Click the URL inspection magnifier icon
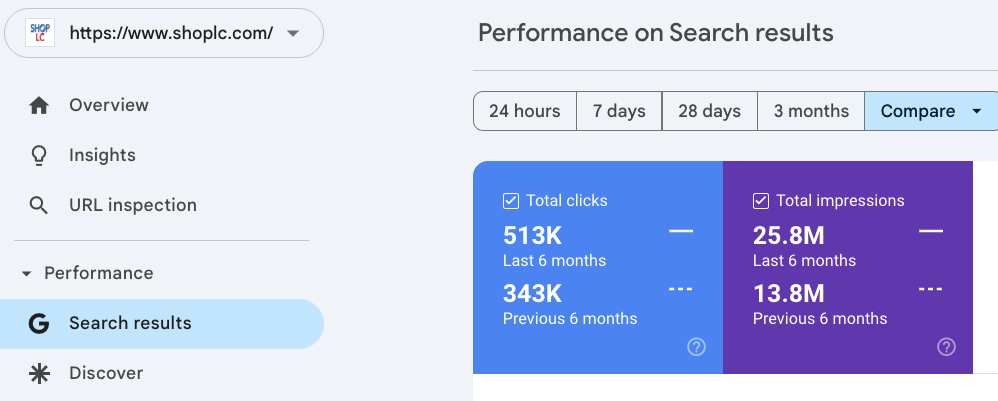This screenshot has height=401, width=998. [39, 205]
